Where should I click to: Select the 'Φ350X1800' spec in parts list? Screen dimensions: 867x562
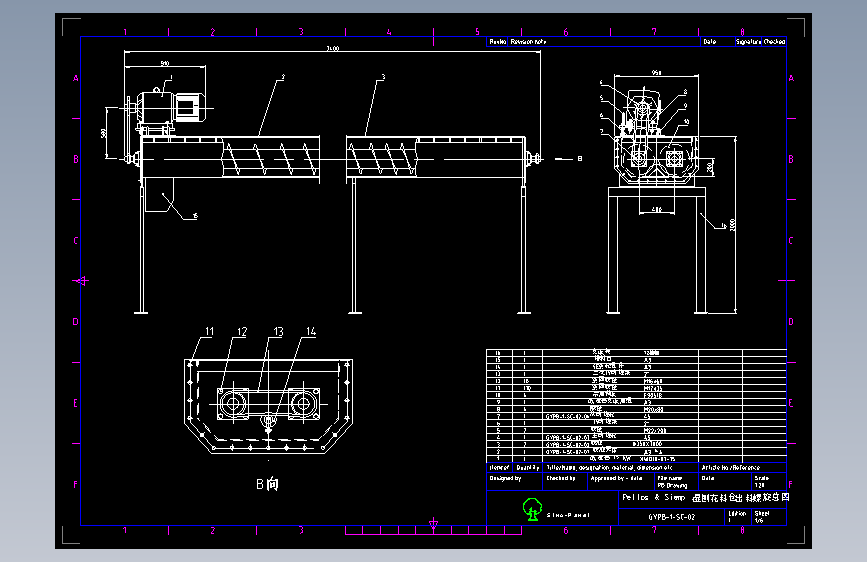click(647, 444)
